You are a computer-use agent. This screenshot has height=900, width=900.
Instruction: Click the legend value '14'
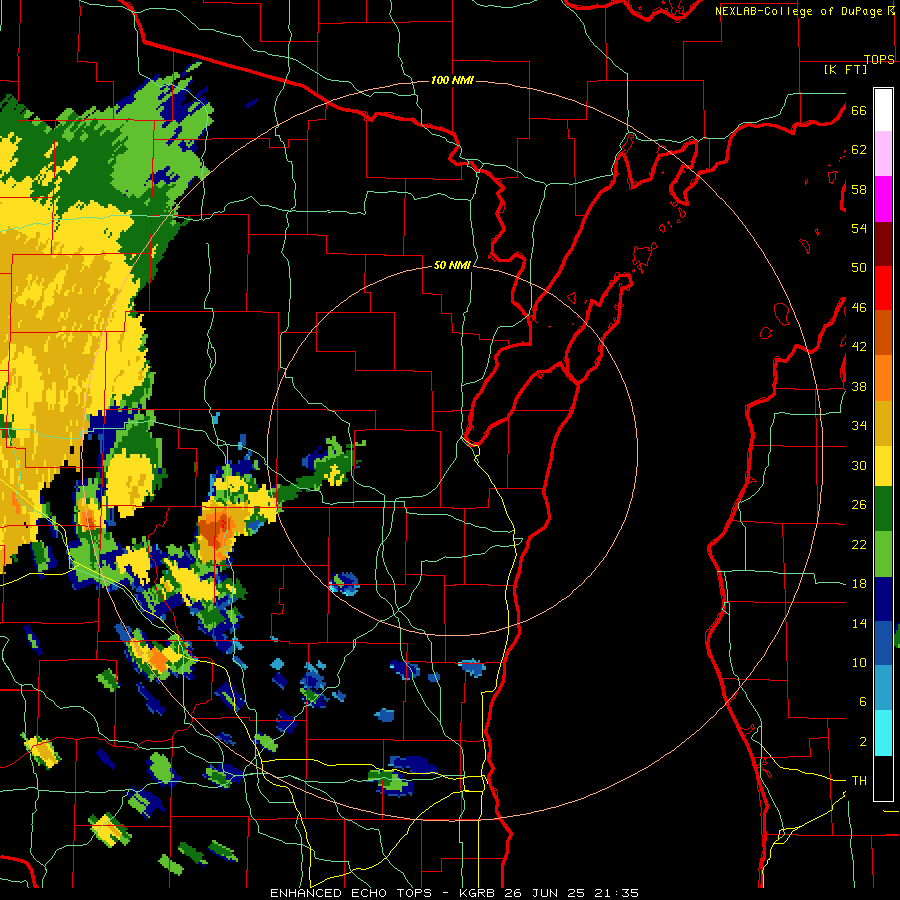point(859,623)
